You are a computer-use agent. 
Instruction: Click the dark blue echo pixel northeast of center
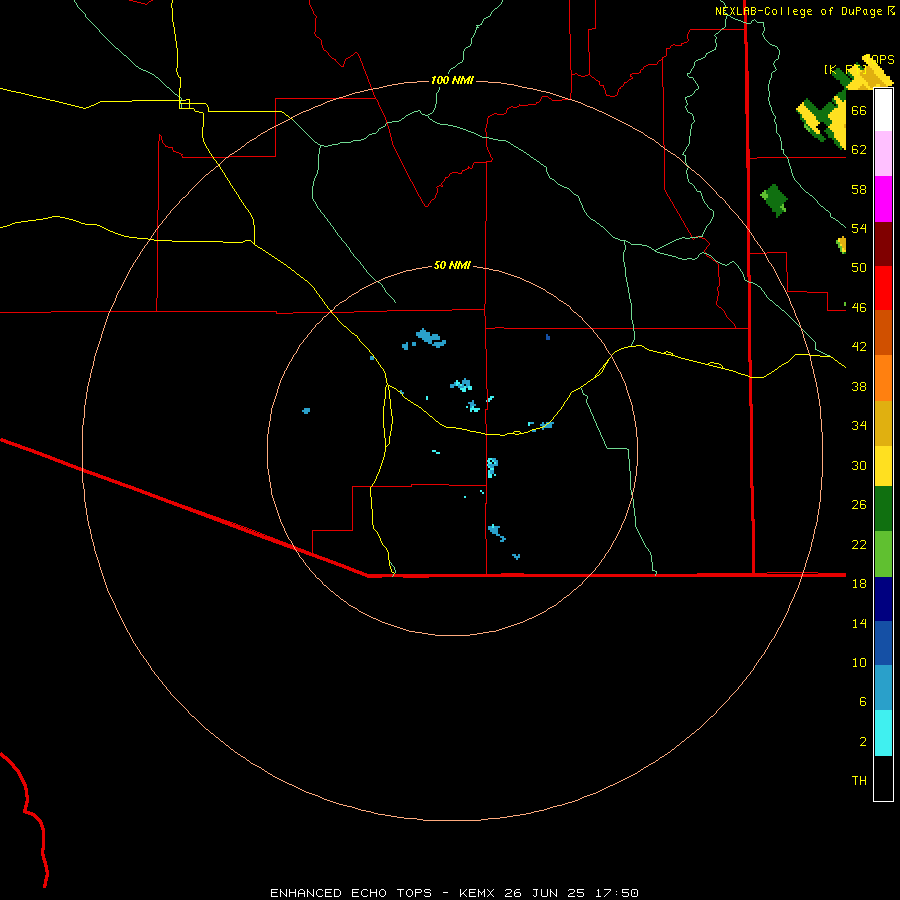[x=548, y=337]
